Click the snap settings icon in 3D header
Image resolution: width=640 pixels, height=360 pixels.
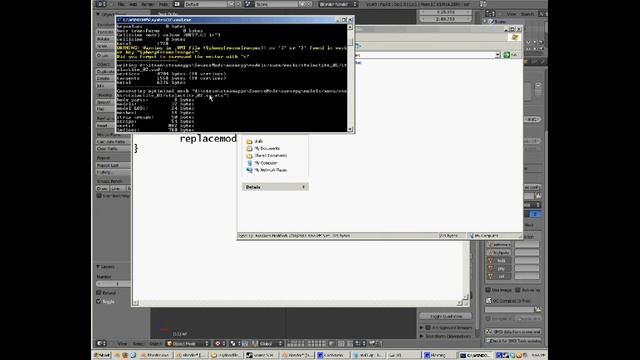pyautogui.click(x=360, y=344)
